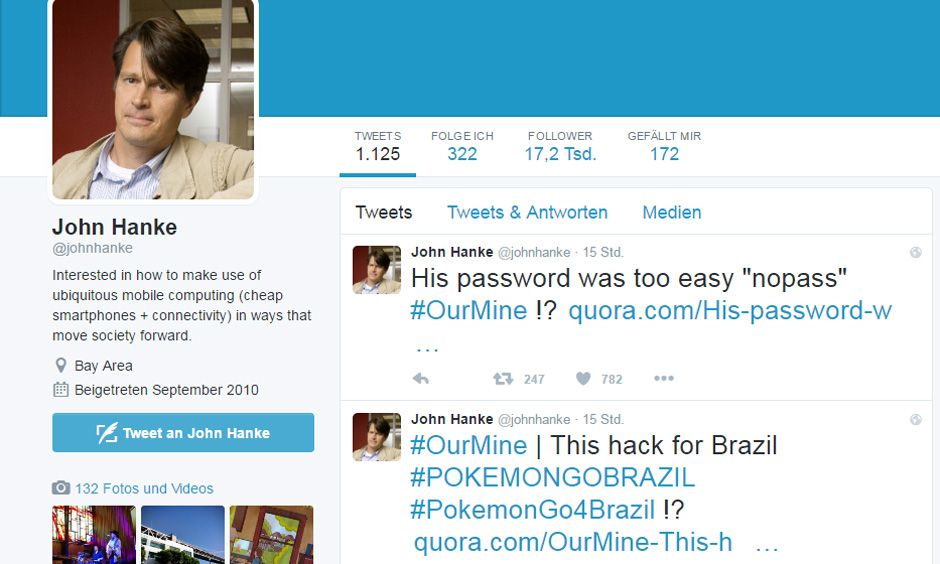Open Gefällt mir count of 172
Screen dimensions: 940x564
[664, 147]
